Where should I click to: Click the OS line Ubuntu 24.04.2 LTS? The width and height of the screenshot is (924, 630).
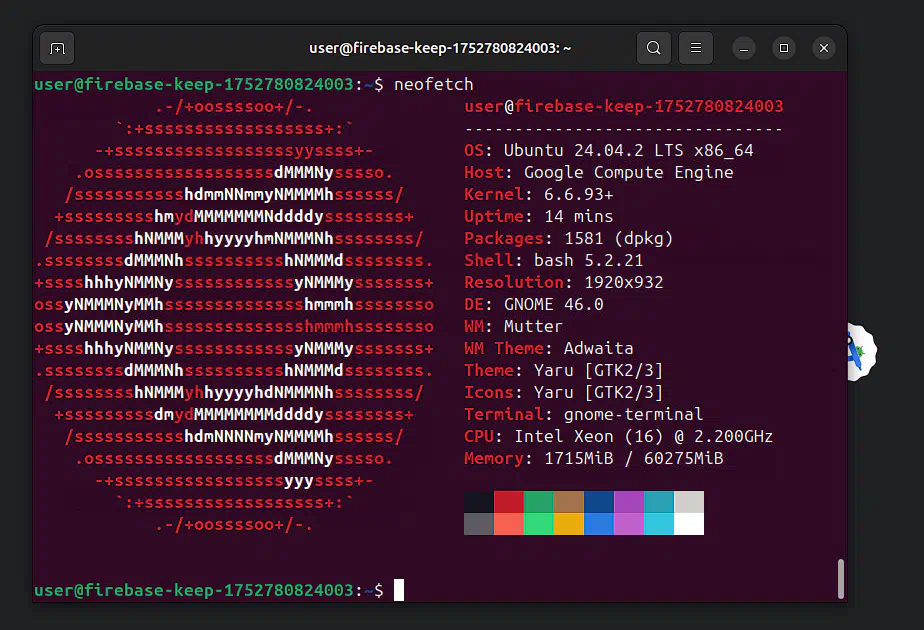click(609, 150)
